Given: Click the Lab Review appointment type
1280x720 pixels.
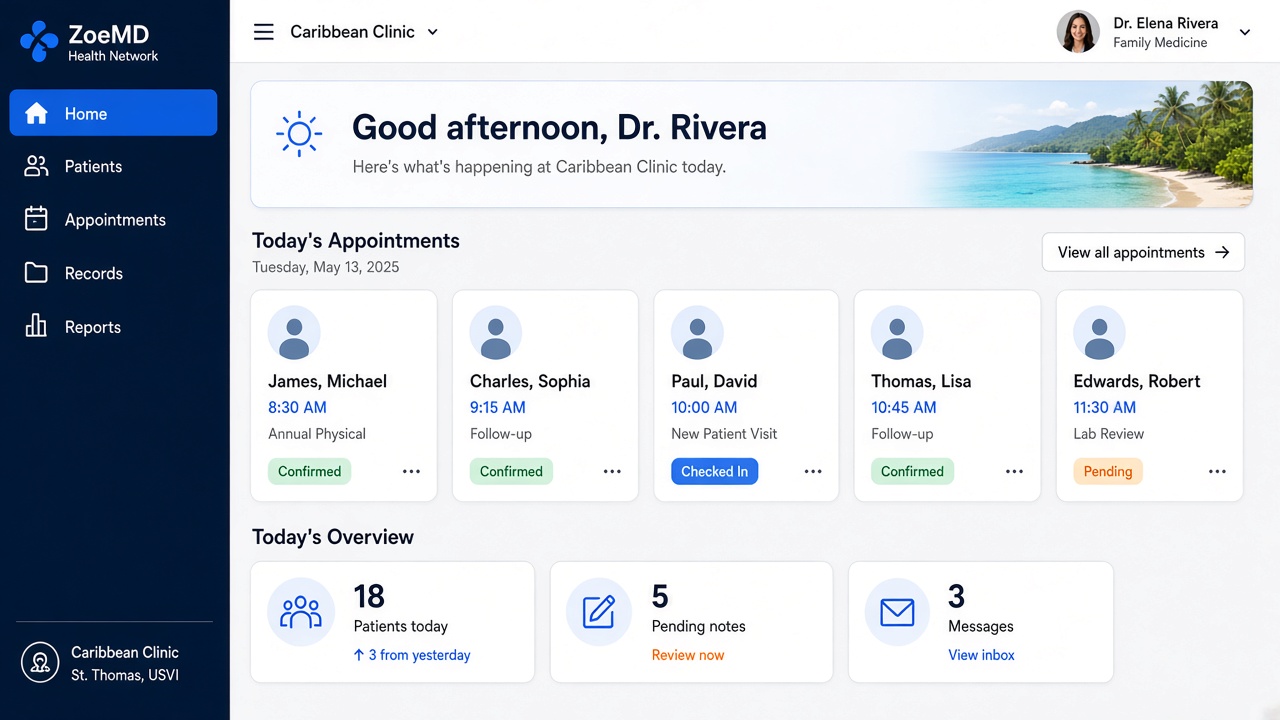Looking at the screenshot, I should 1108,434.
